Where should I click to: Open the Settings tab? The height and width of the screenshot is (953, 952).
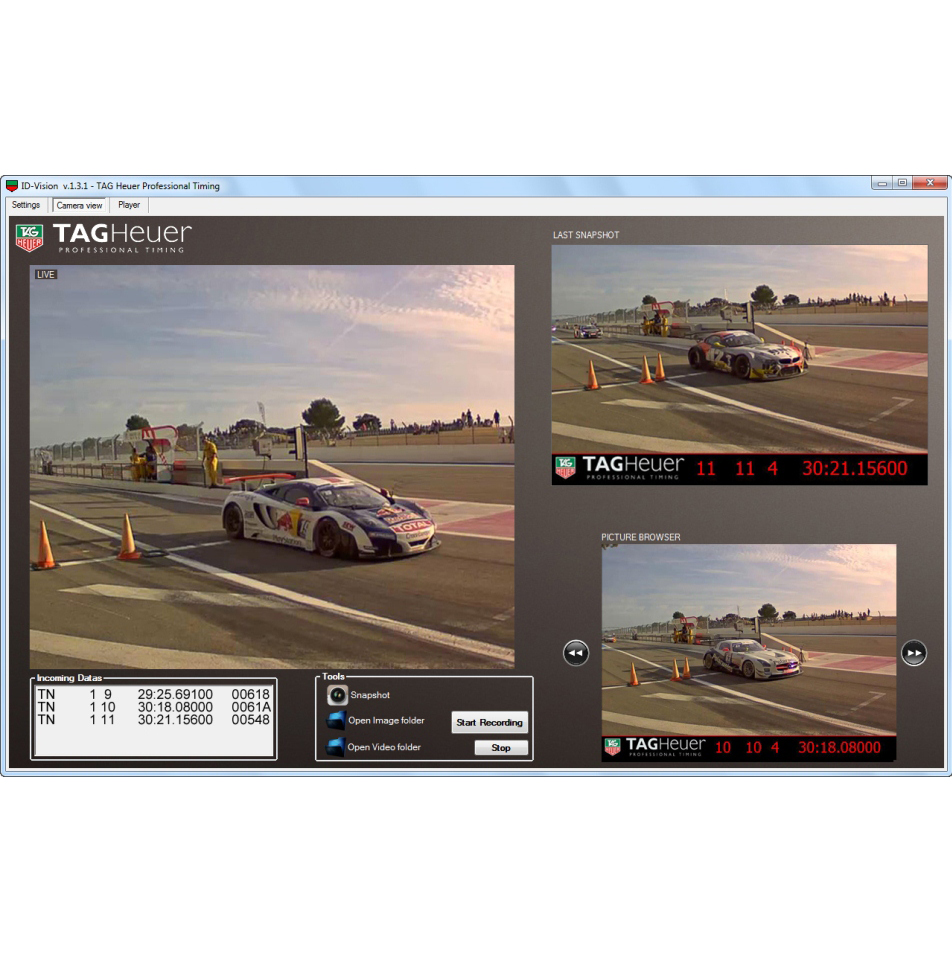click(26, 205)
